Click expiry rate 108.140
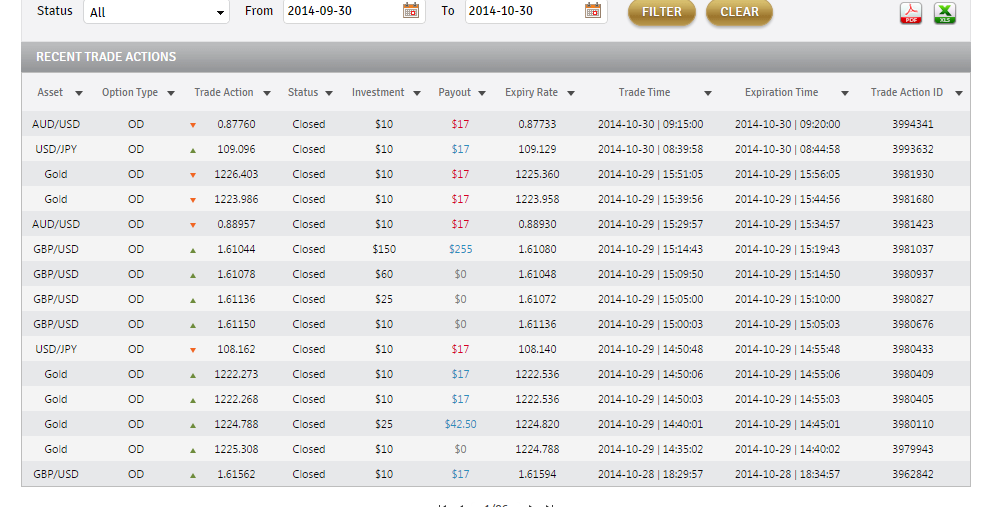 [x=537, y=349]
